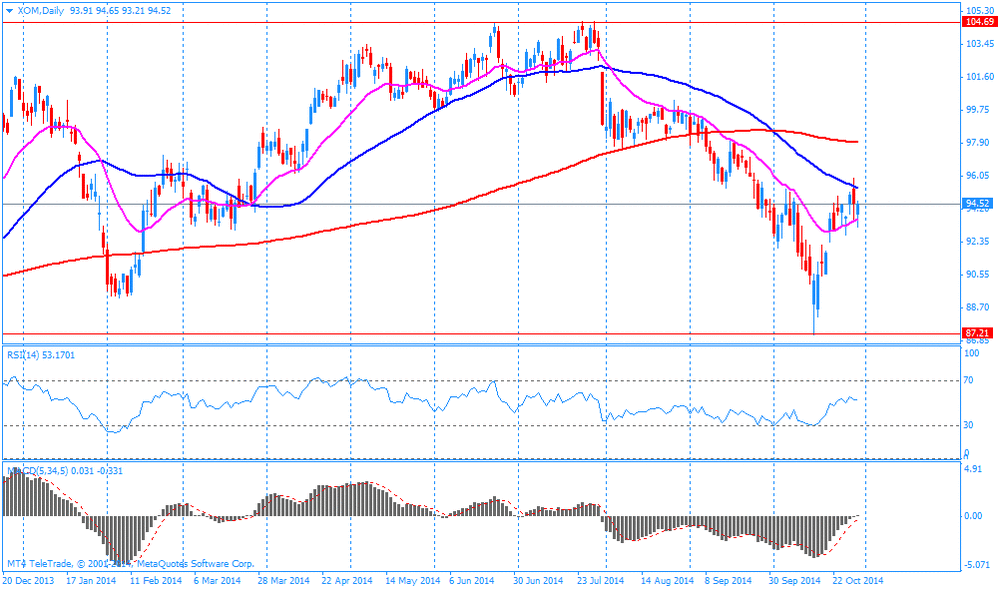Click the 99.75 price axis value
The image size is (1000, 589).
[978, 110]
